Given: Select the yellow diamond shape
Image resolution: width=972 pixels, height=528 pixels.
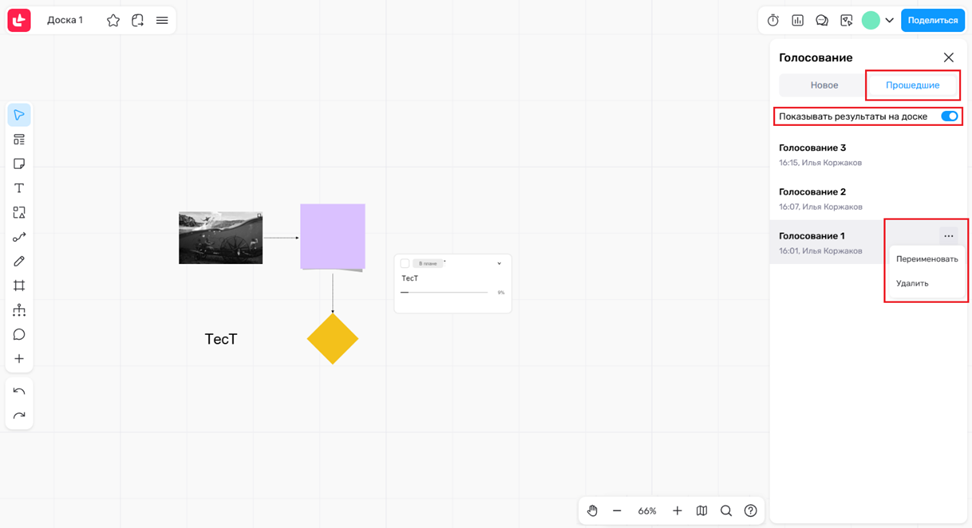Looking at the screenshot, I should 333,339.
